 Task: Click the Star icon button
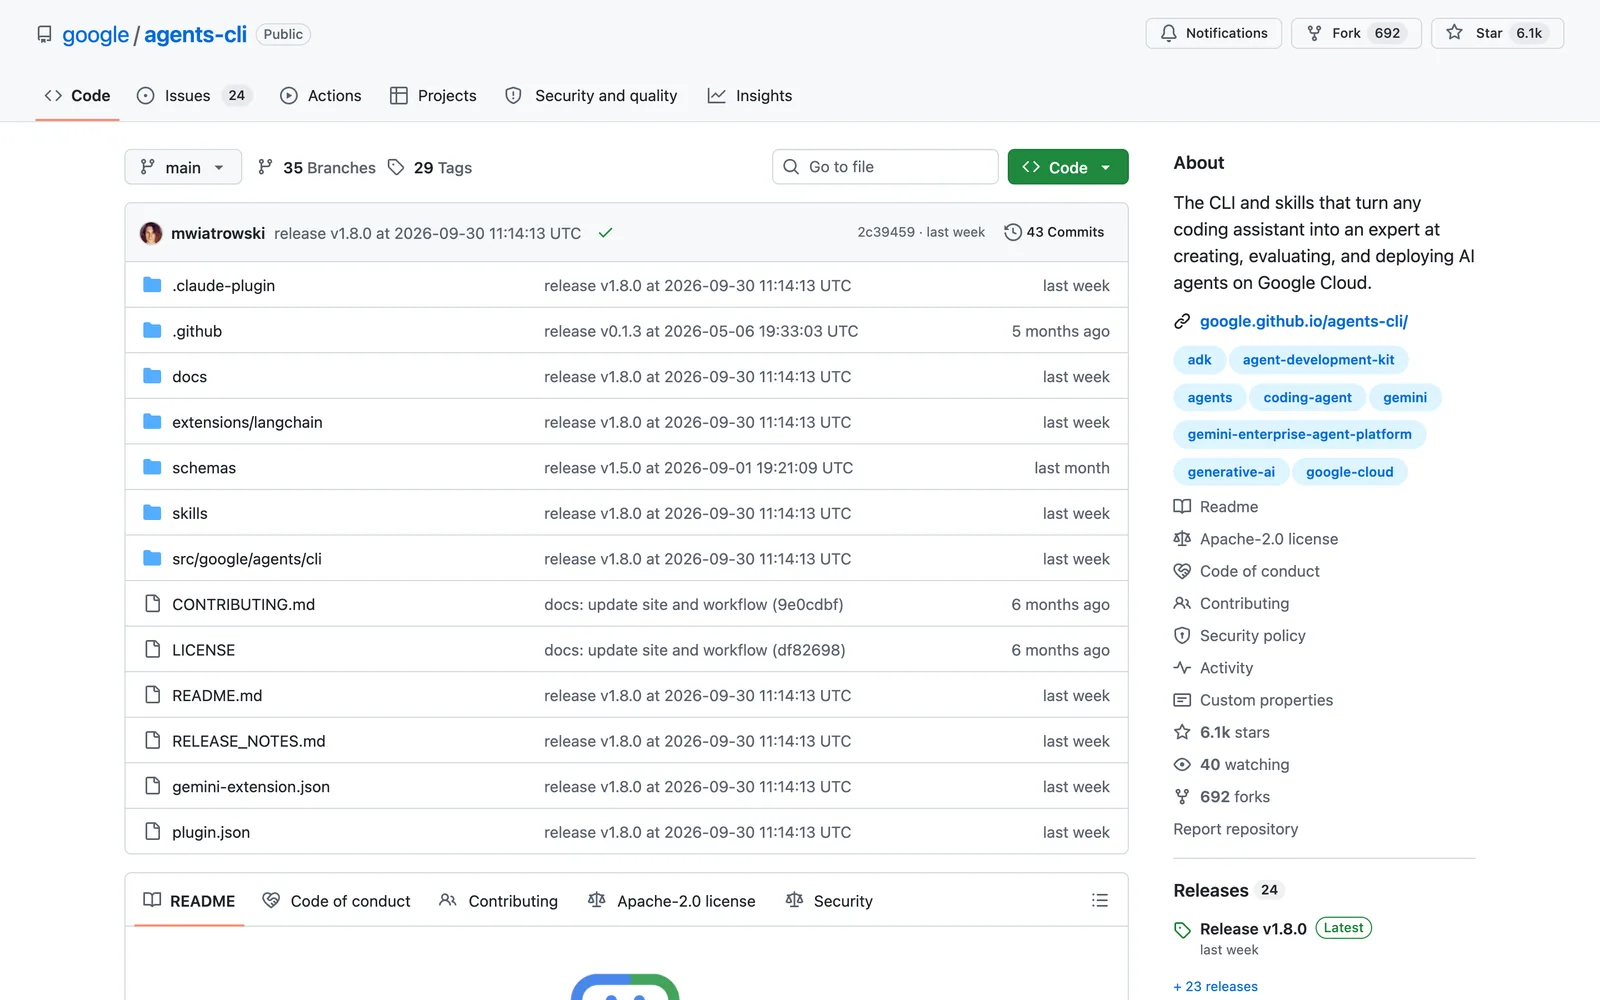pos(1454,33)
